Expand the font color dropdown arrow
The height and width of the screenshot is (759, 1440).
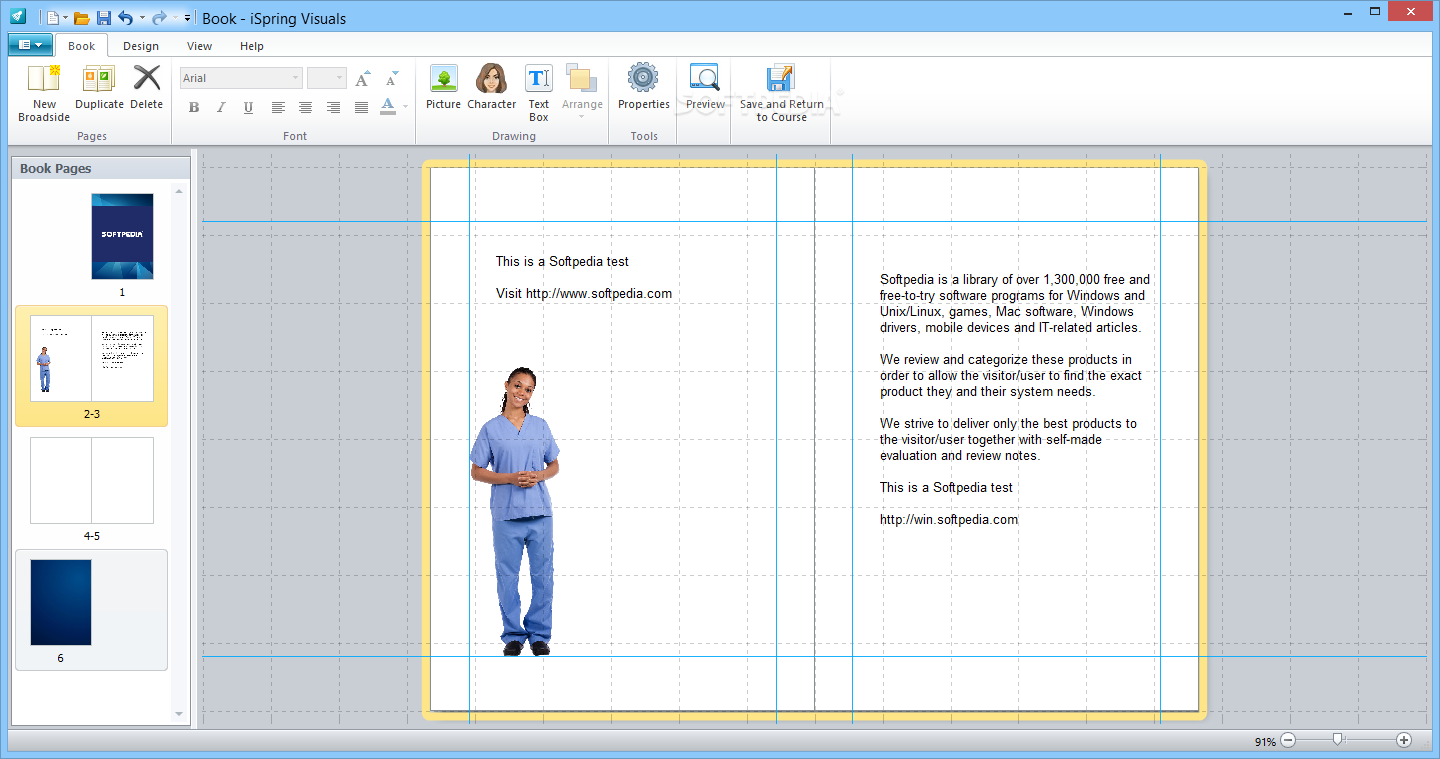pyautogui.click(x=405, y=107)
